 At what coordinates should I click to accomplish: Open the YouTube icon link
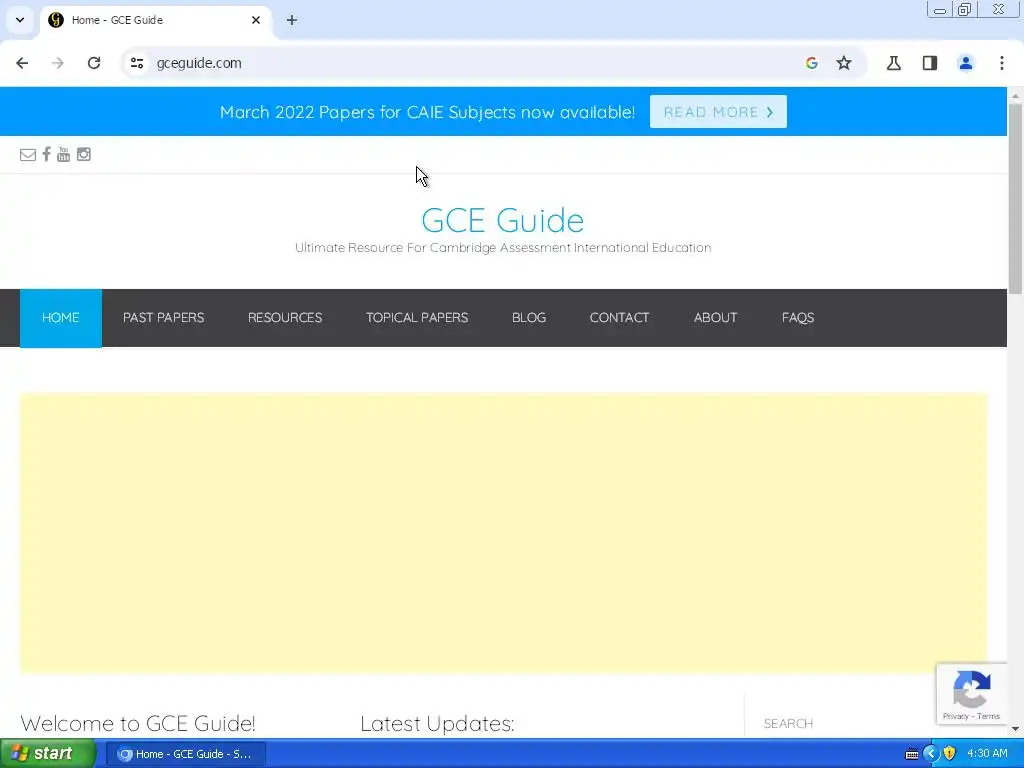[63, 154]
